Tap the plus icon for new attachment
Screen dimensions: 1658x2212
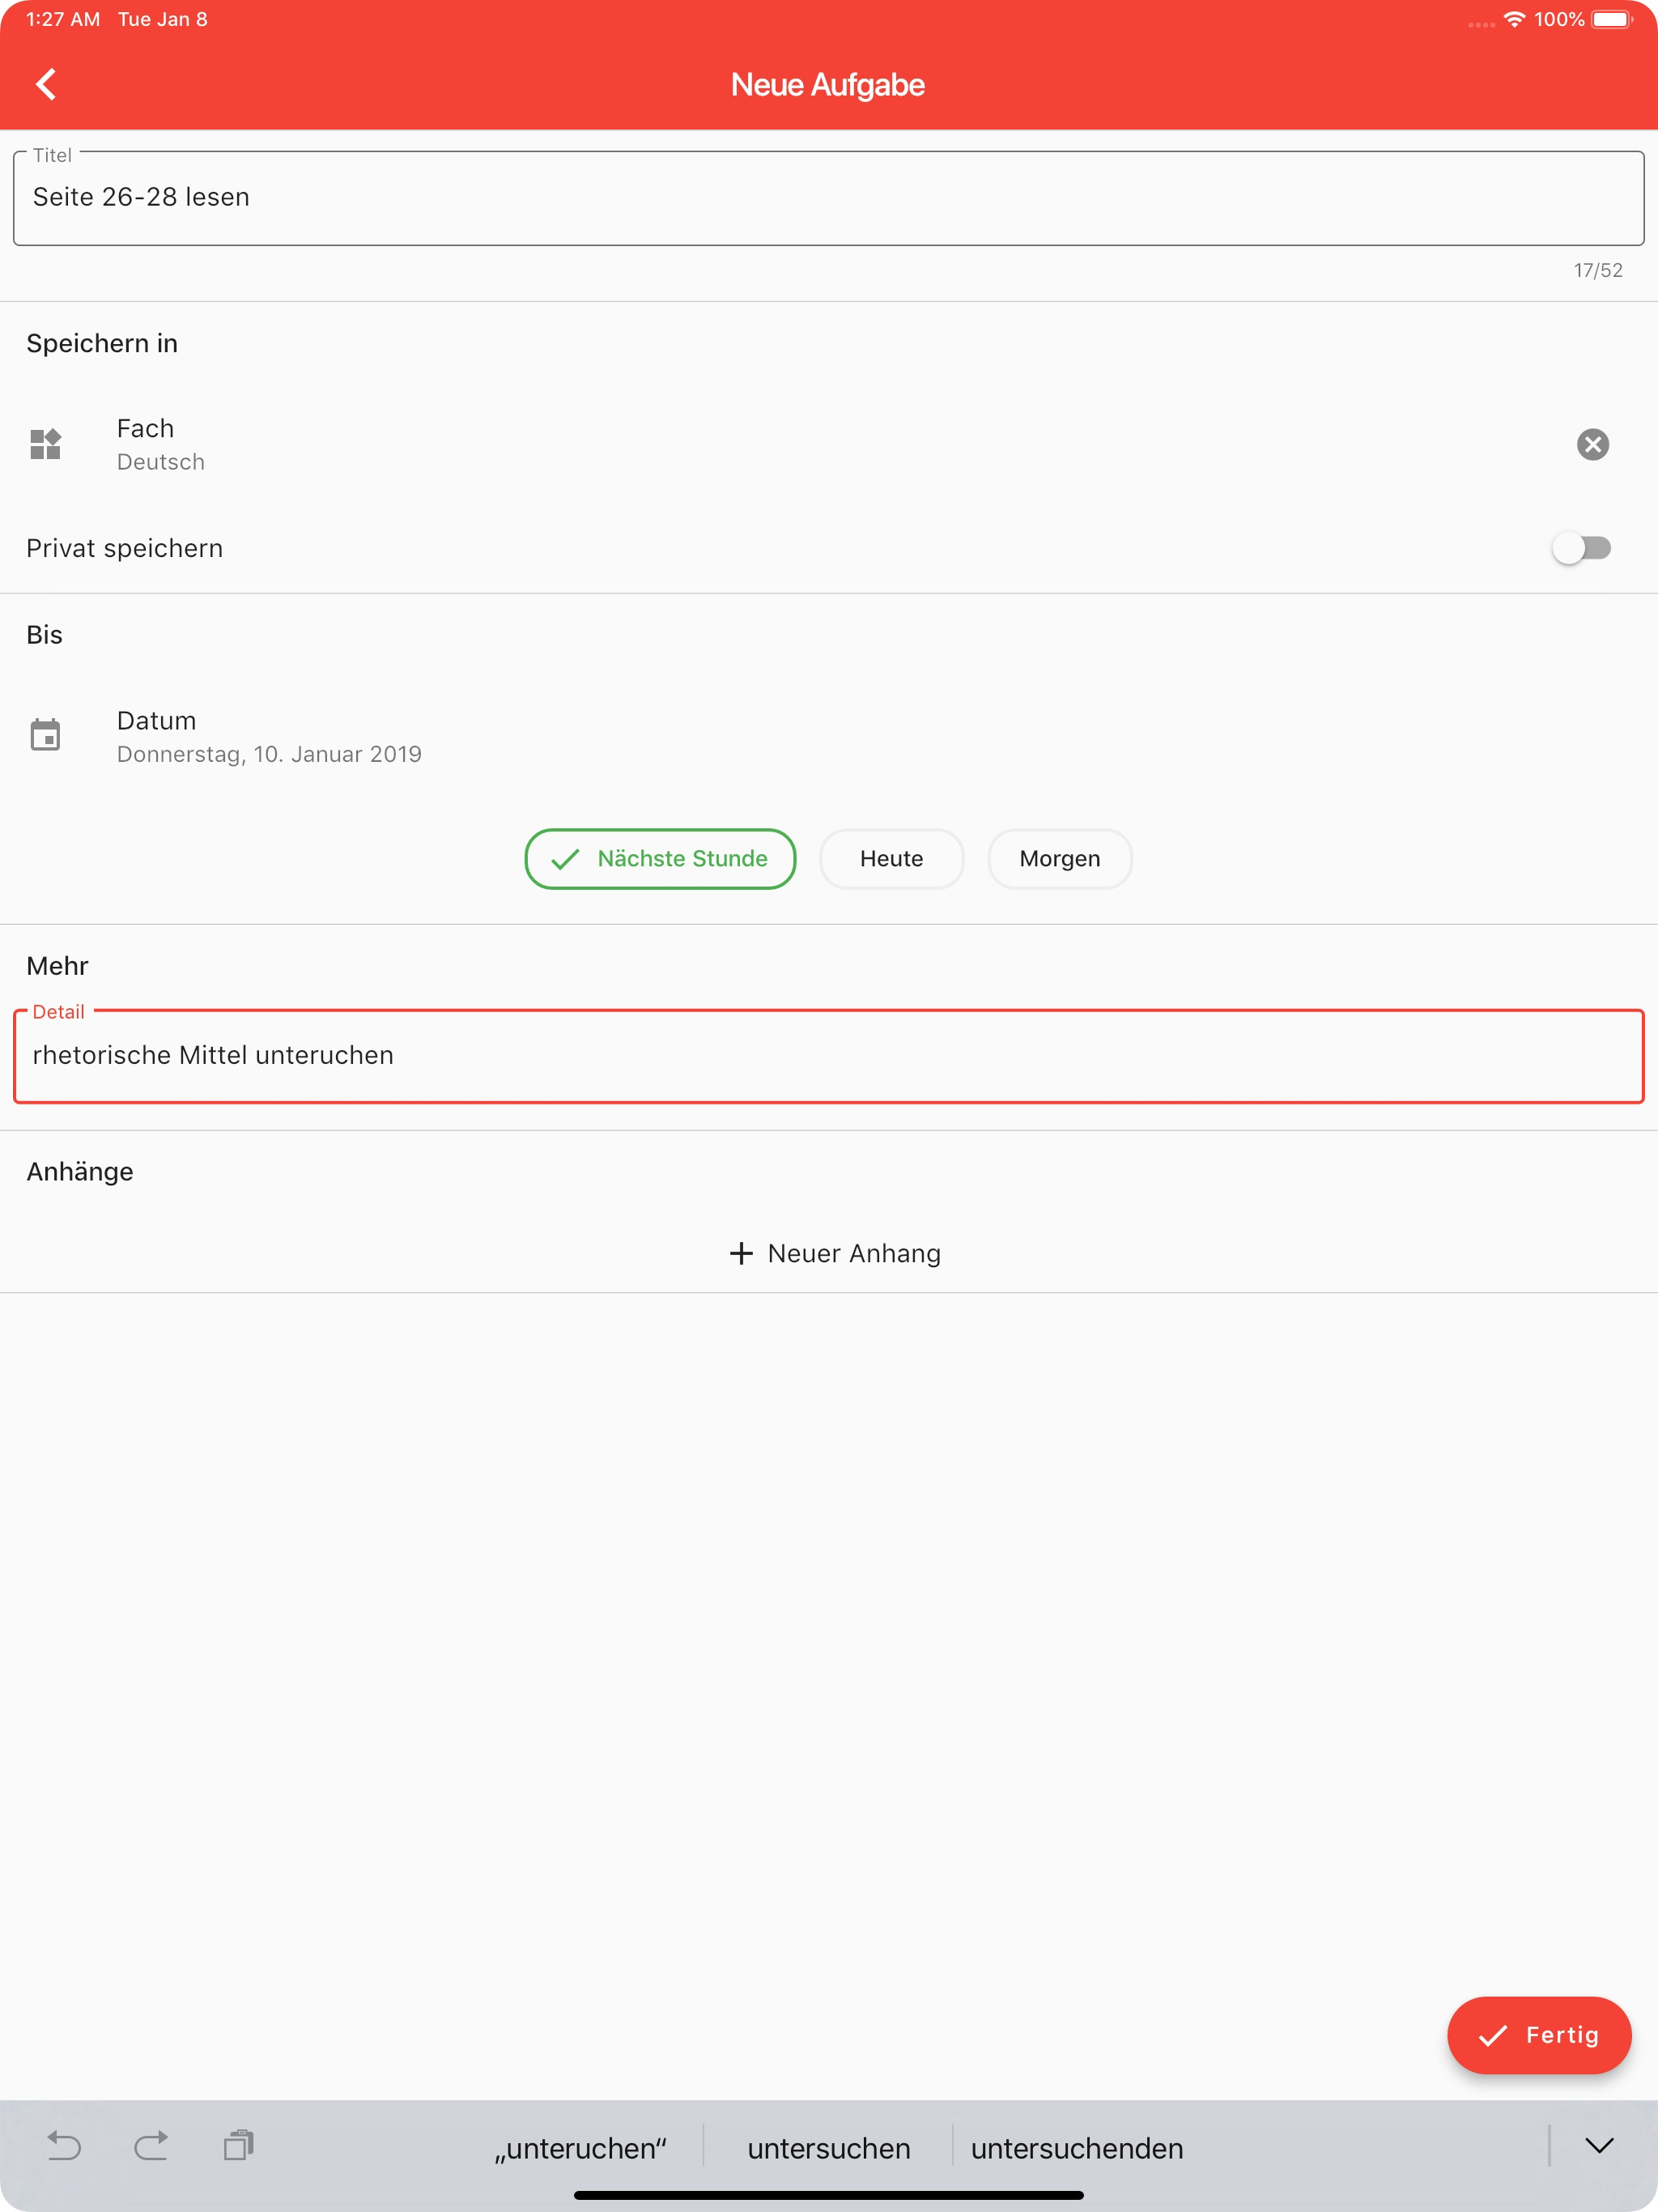tap(741, 1253)
